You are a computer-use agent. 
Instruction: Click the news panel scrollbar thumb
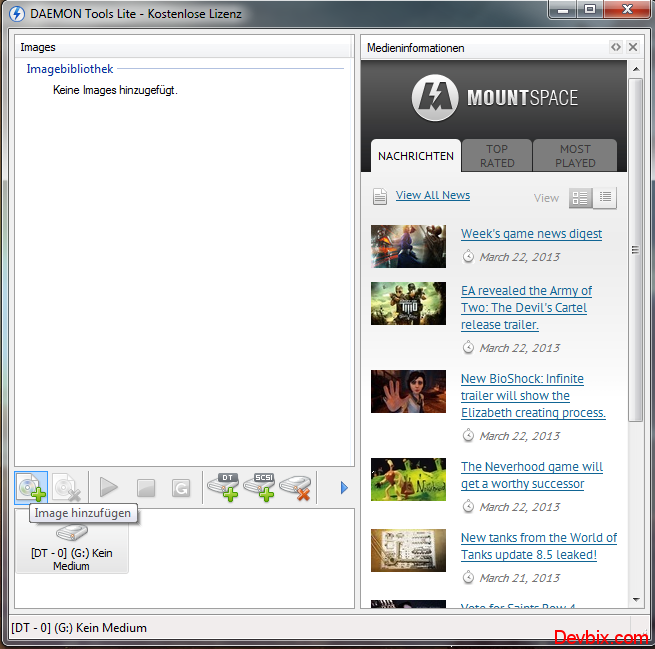coord(635,250)
